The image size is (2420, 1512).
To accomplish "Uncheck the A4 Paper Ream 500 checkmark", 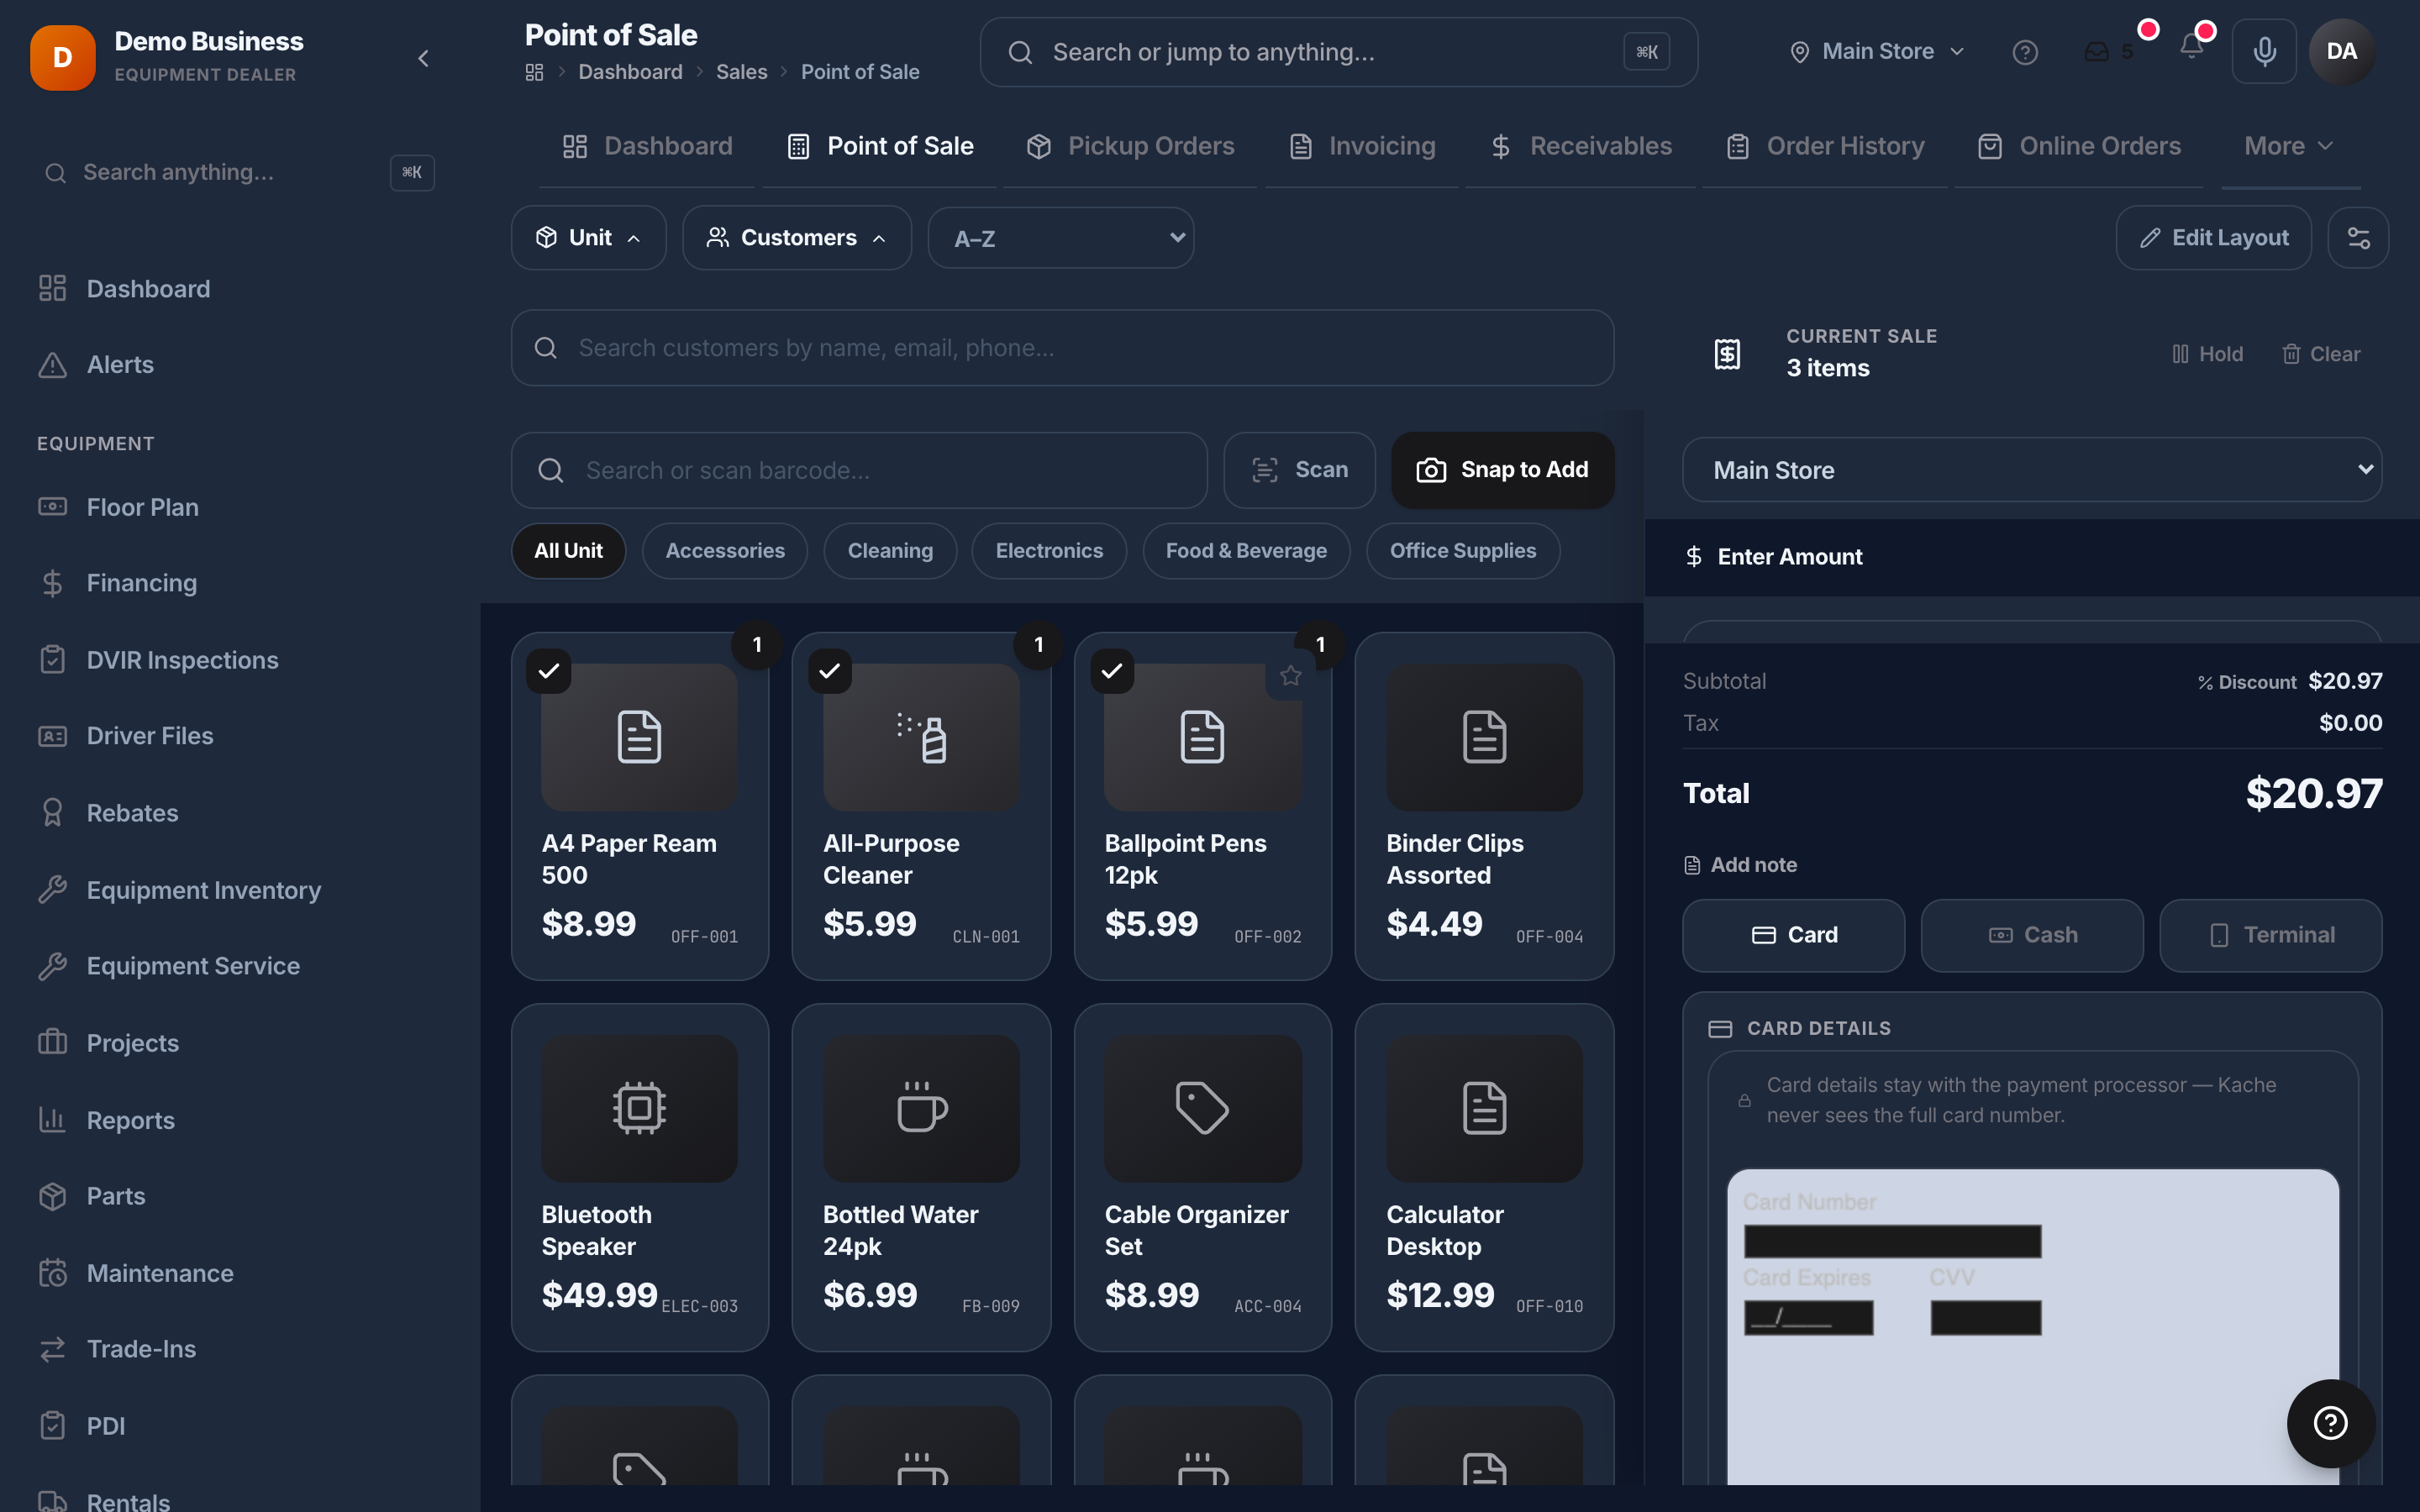I will point(548,671).
